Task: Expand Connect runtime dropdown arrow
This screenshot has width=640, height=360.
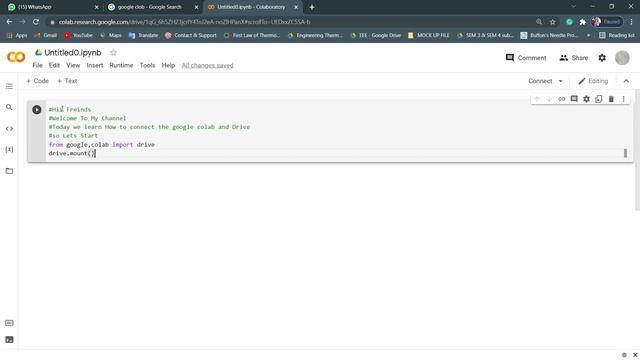Action: [x=560, y=81]
